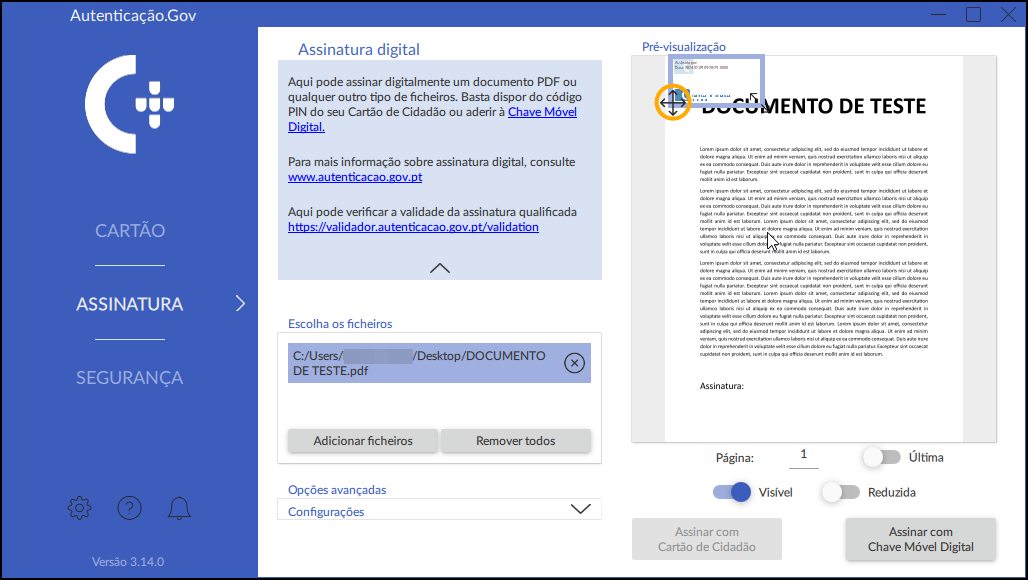
Task: Open the validador.autenticacao.gov.pt validation link
Action: [413, 227]
